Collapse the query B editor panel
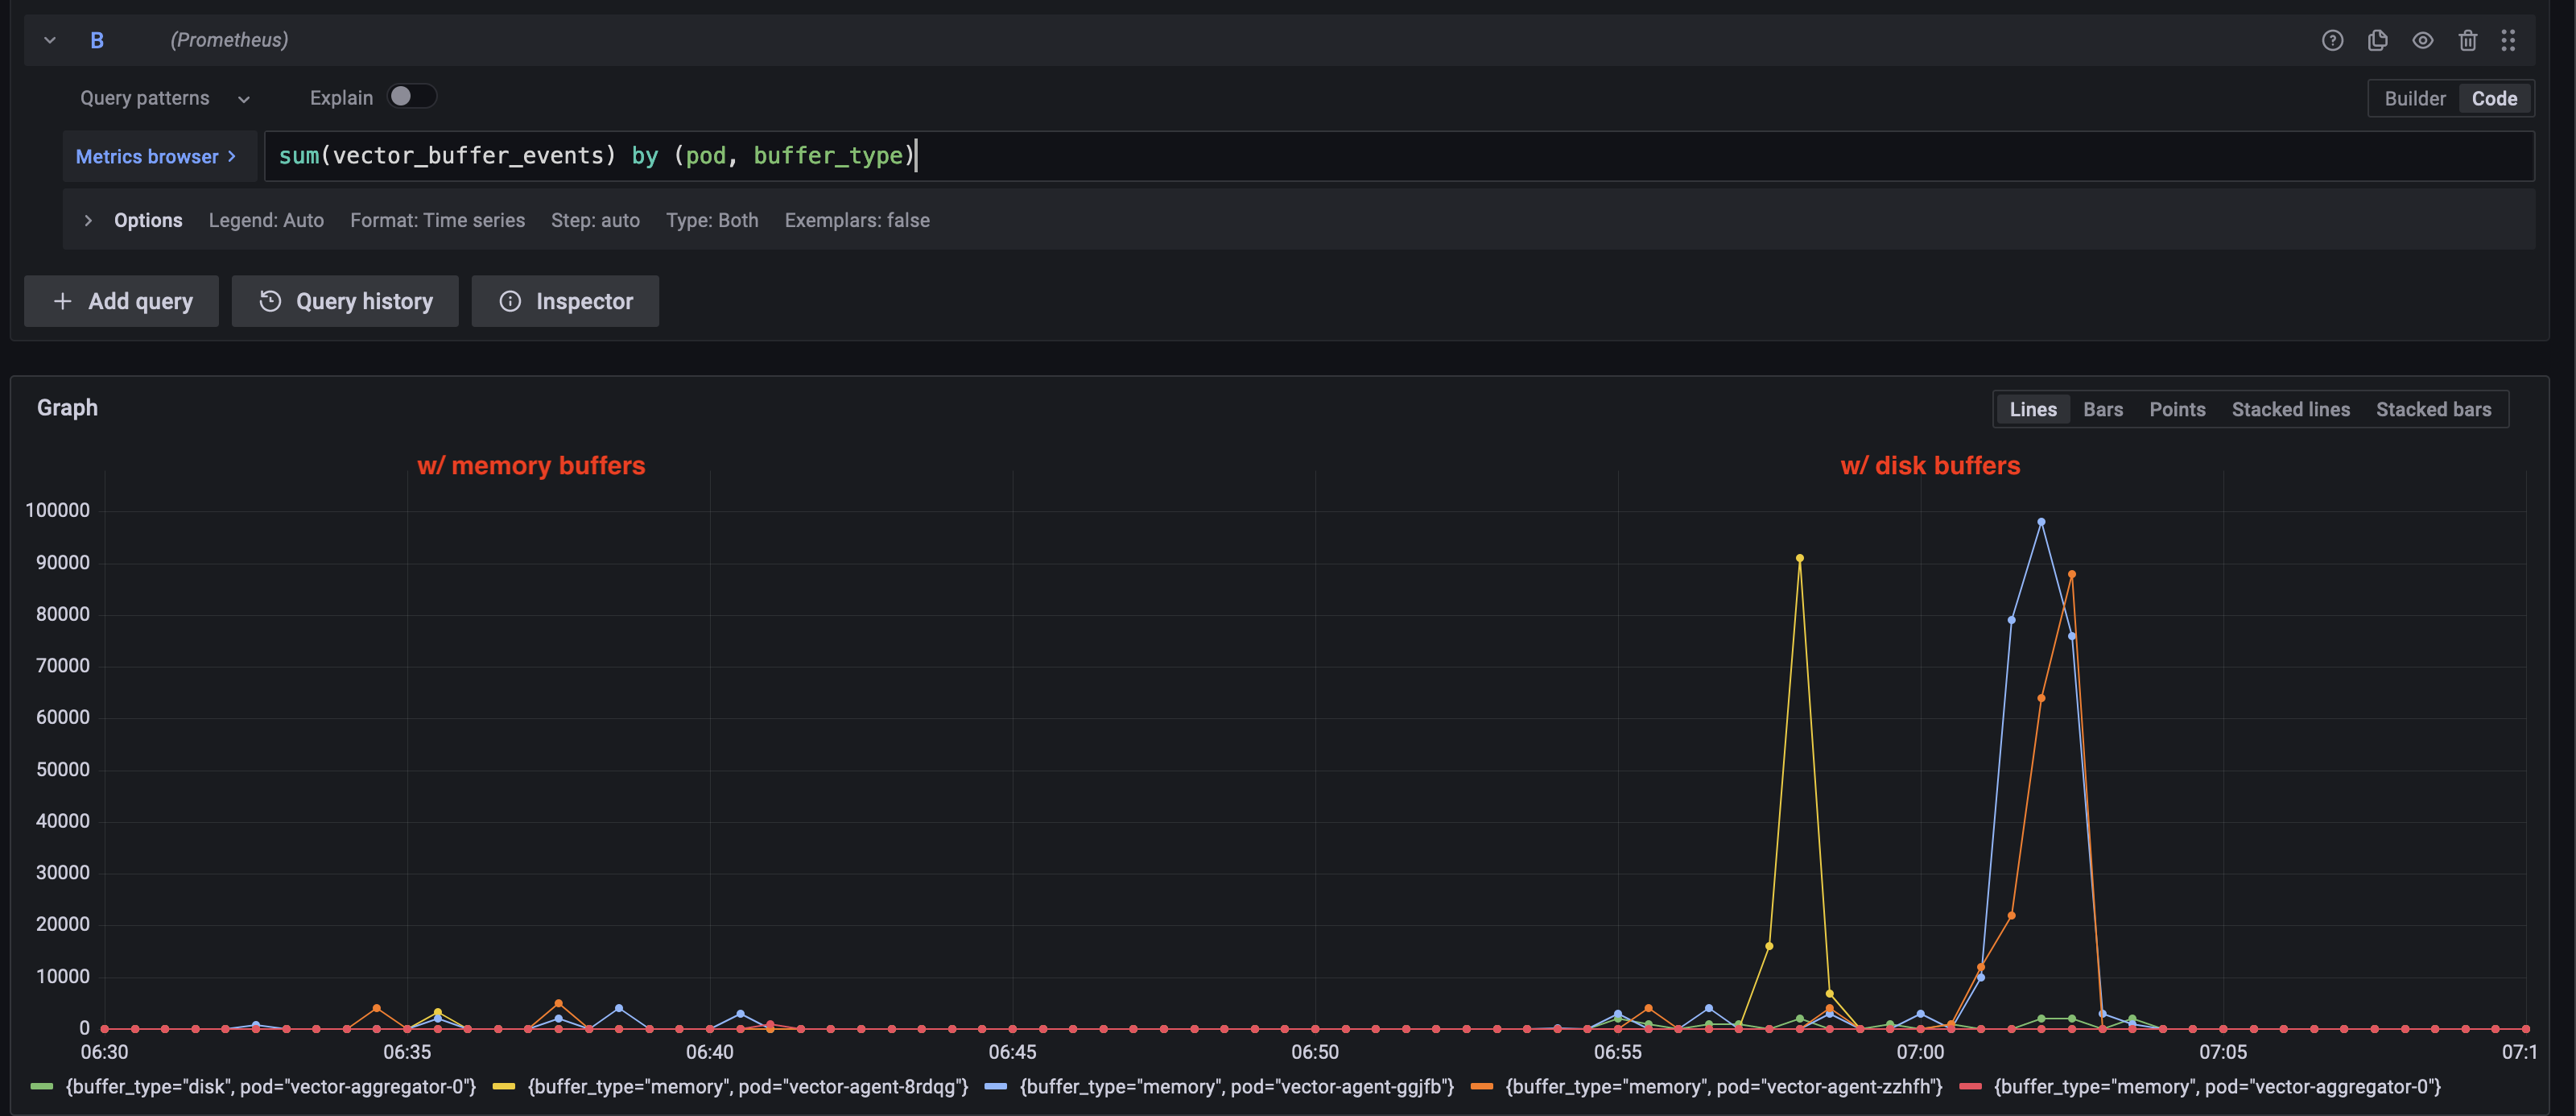 (x=50, y=40)
